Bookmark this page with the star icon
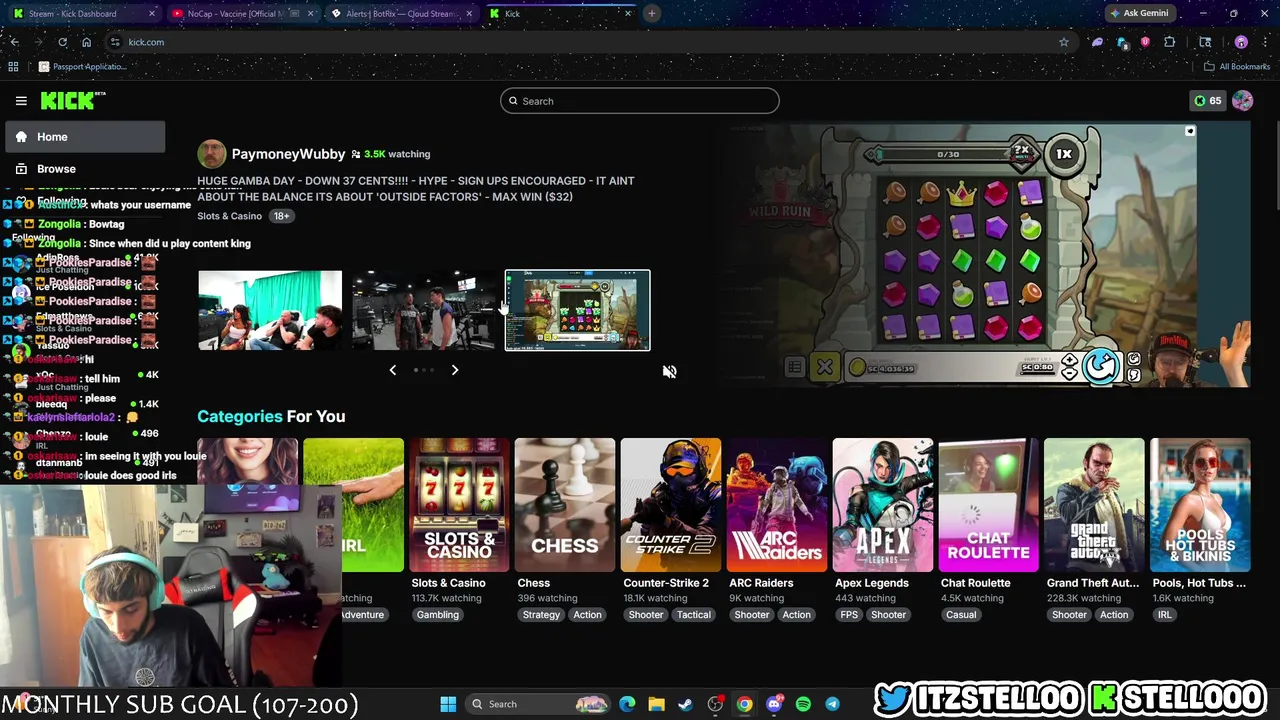 (x=1063, y=42)
